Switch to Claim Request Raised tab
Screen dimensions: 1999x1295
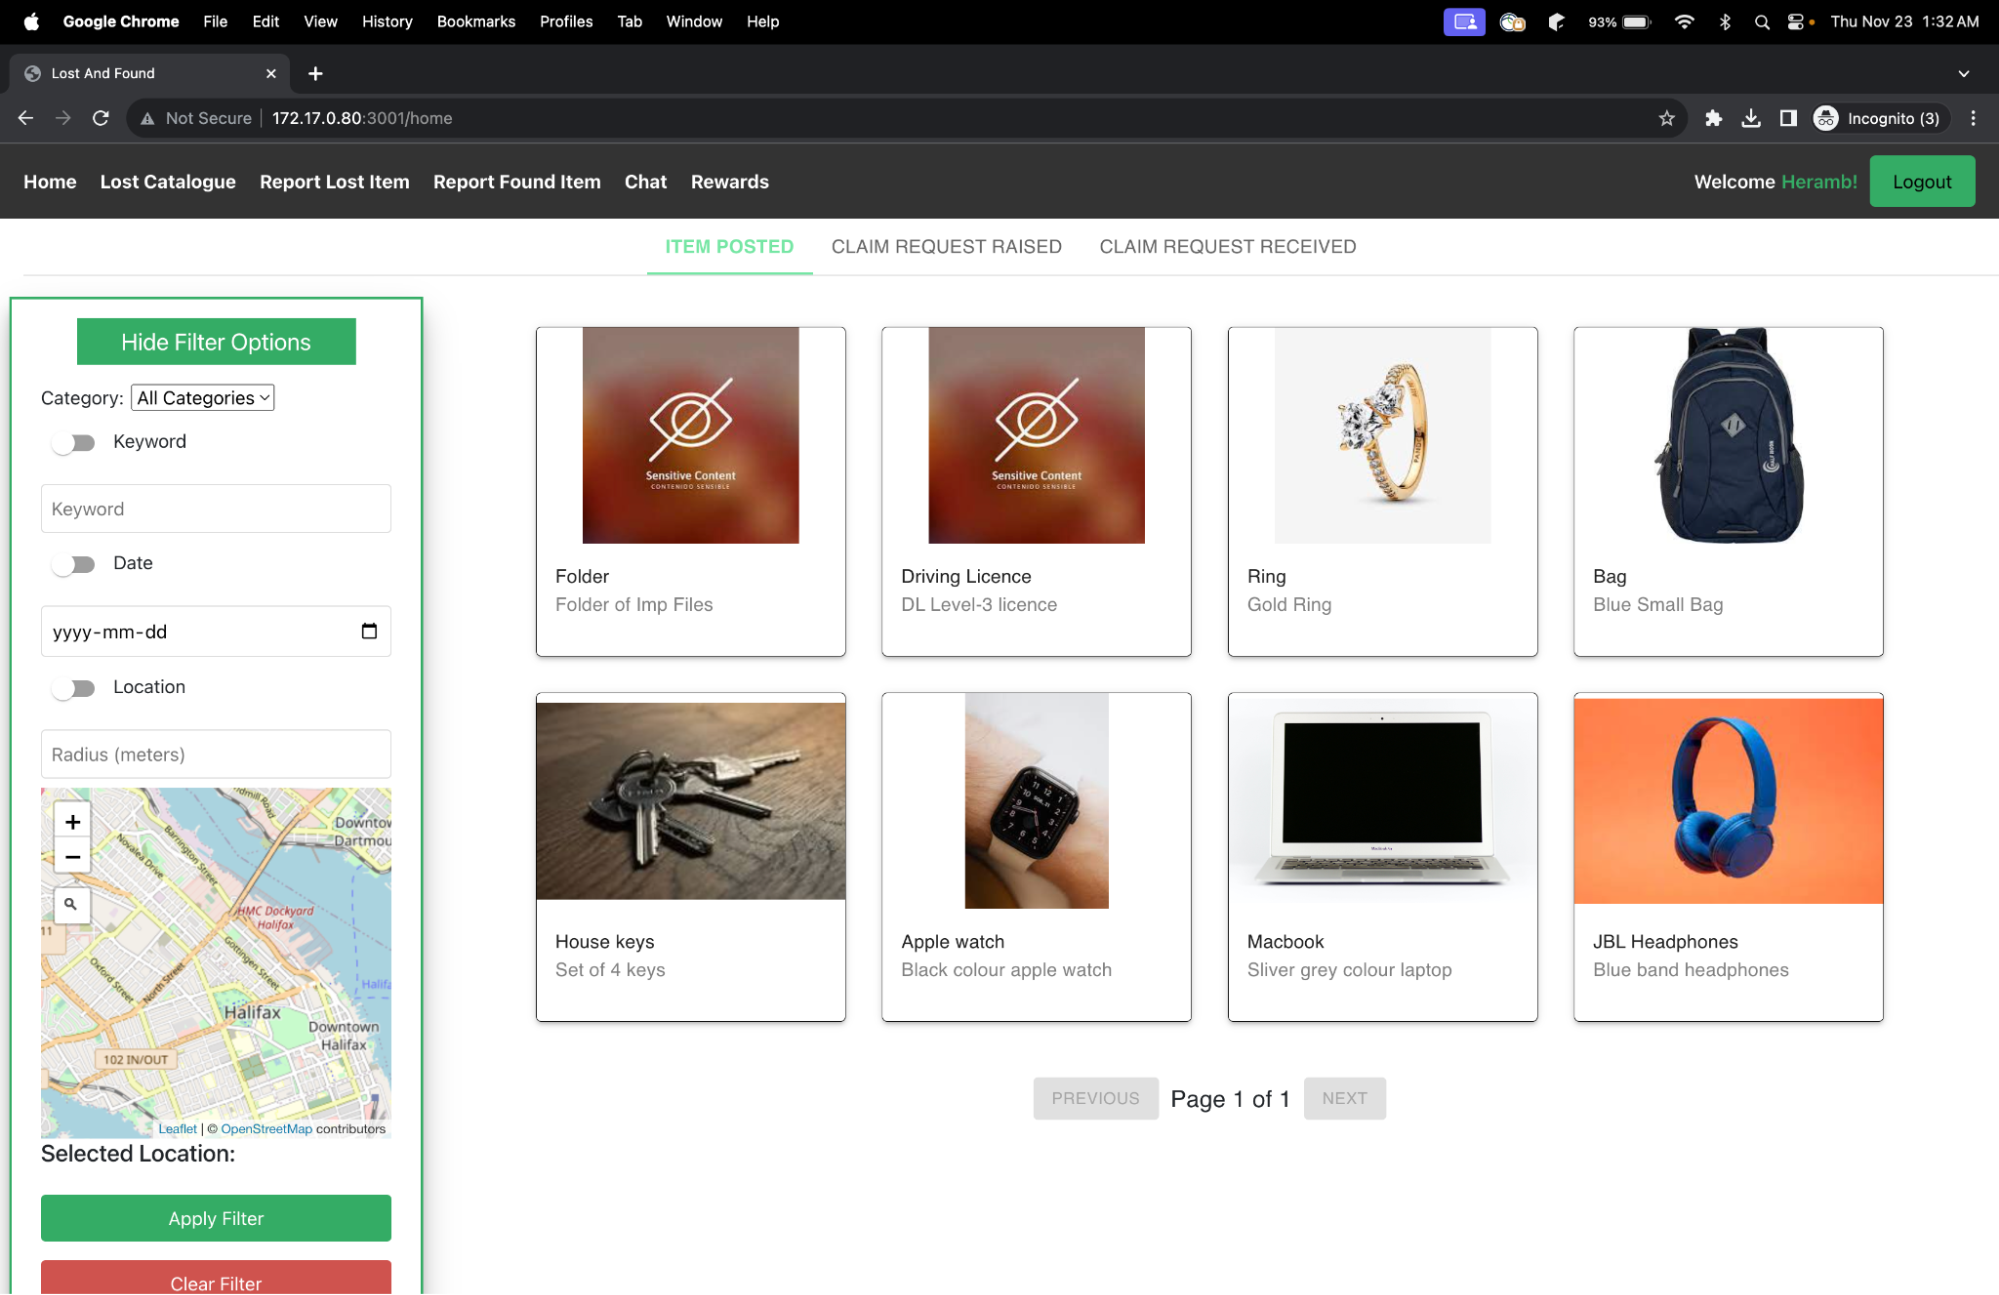(946, 247)
